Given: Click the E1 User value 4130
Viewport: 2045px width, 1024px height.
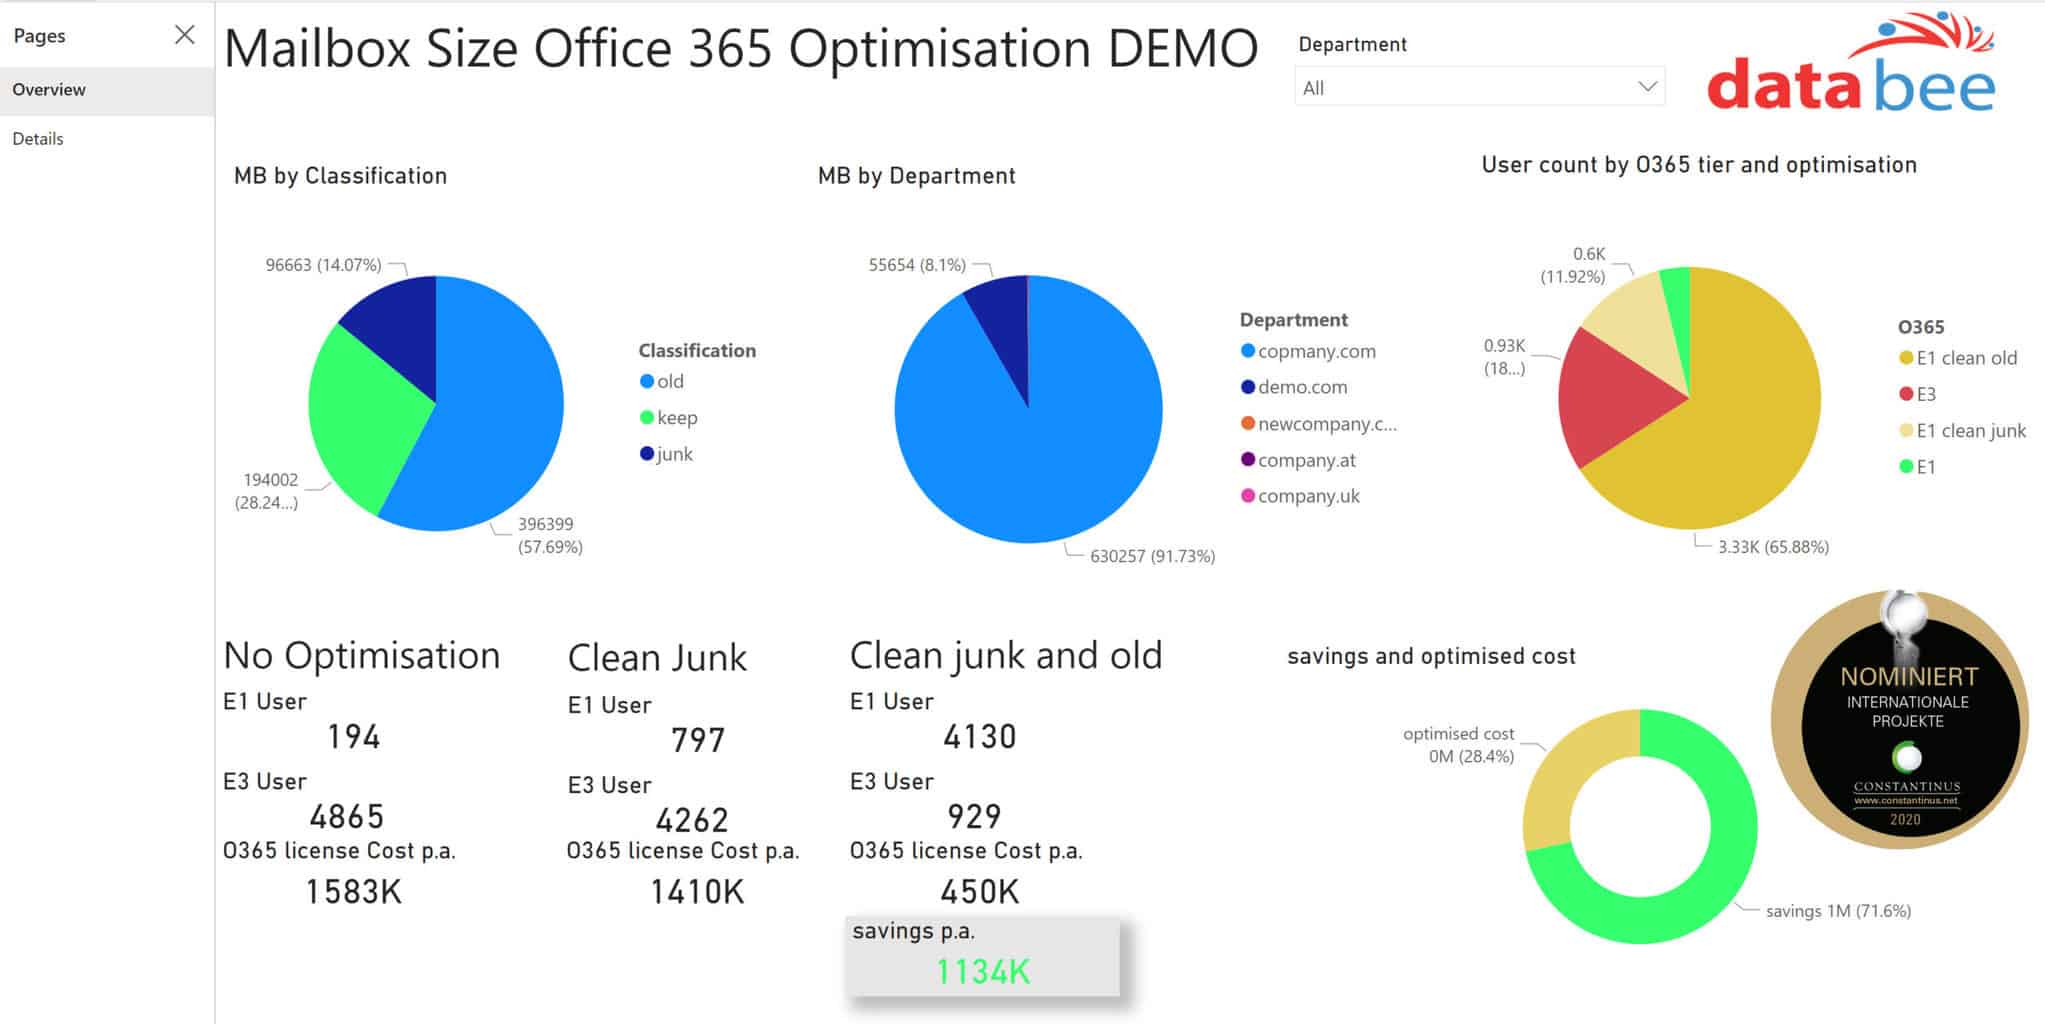Looking at the screenshot, I should 980,737.
